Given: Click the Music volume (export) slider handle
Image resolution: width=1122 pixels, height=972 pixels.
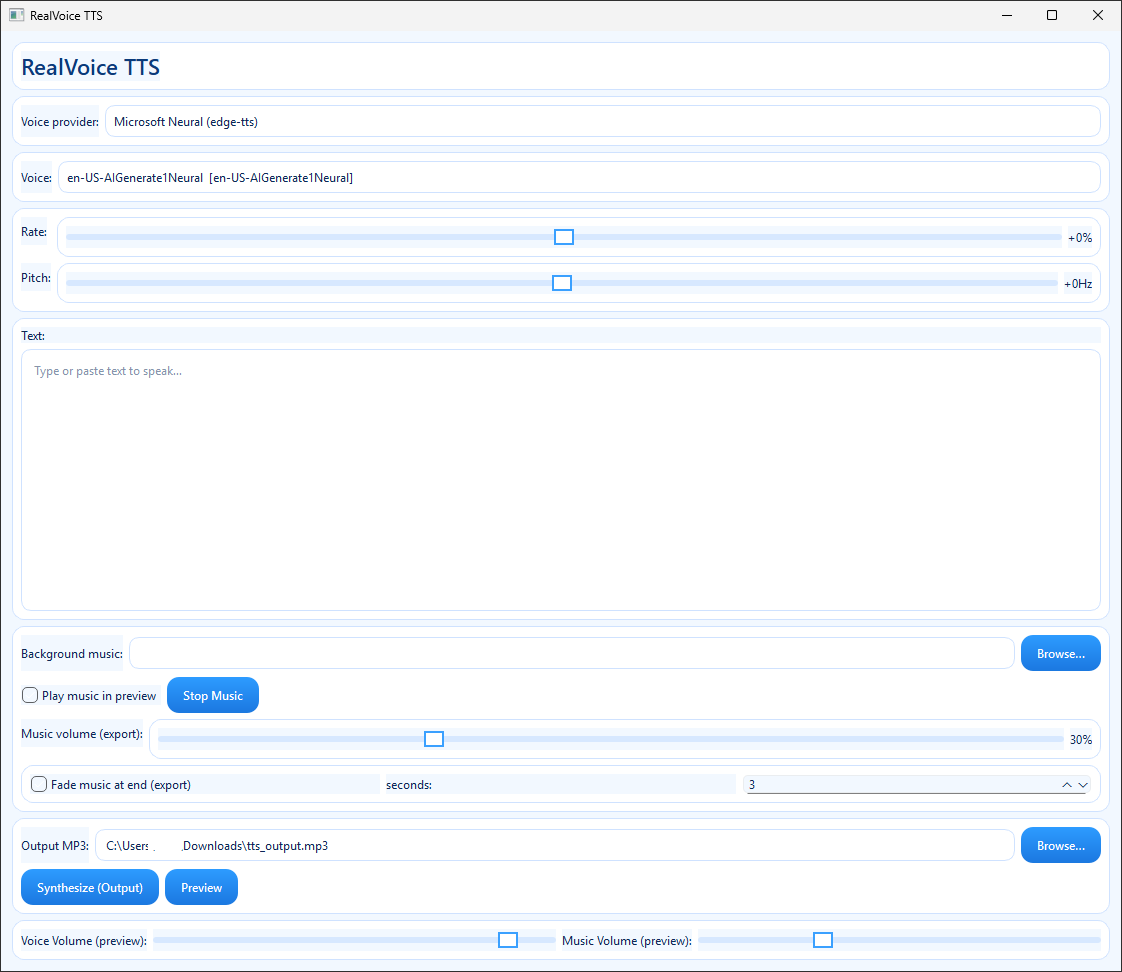Looking at the screenshot, I should pyautogui.click(x=434, y=739).
